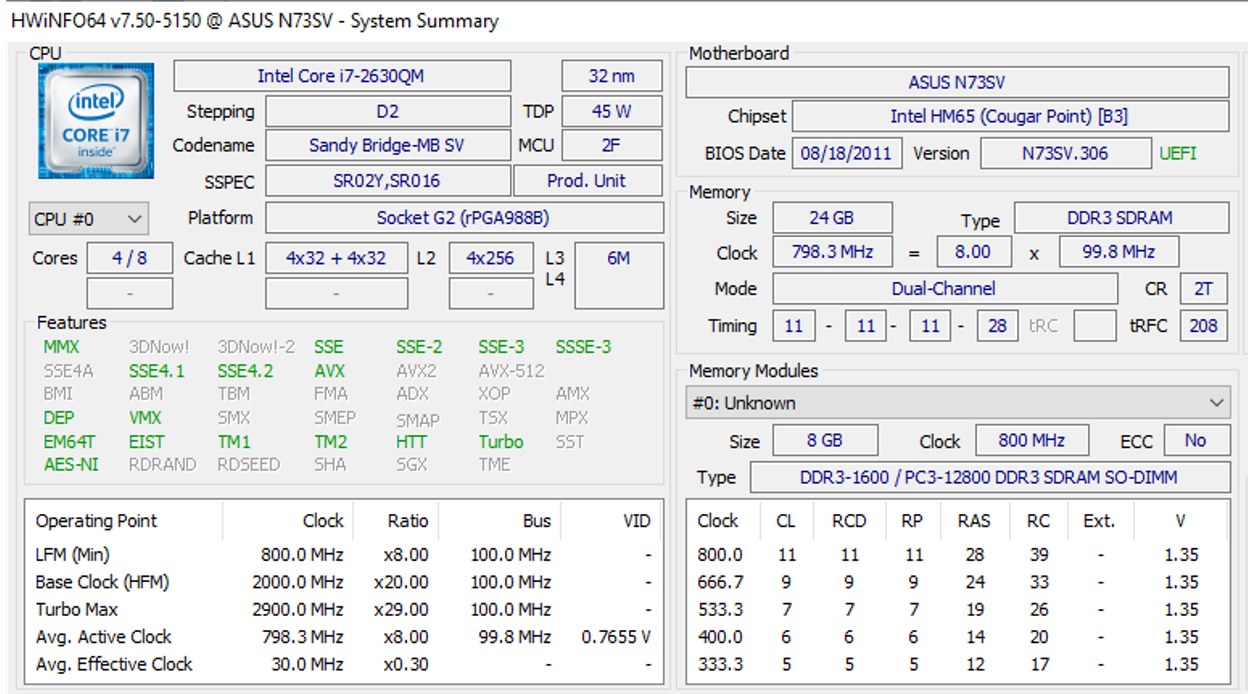Click the DDR3-1600 / PC3-12800 module type field
This screenshot has width=1248, height=694.
click(990, 477)
